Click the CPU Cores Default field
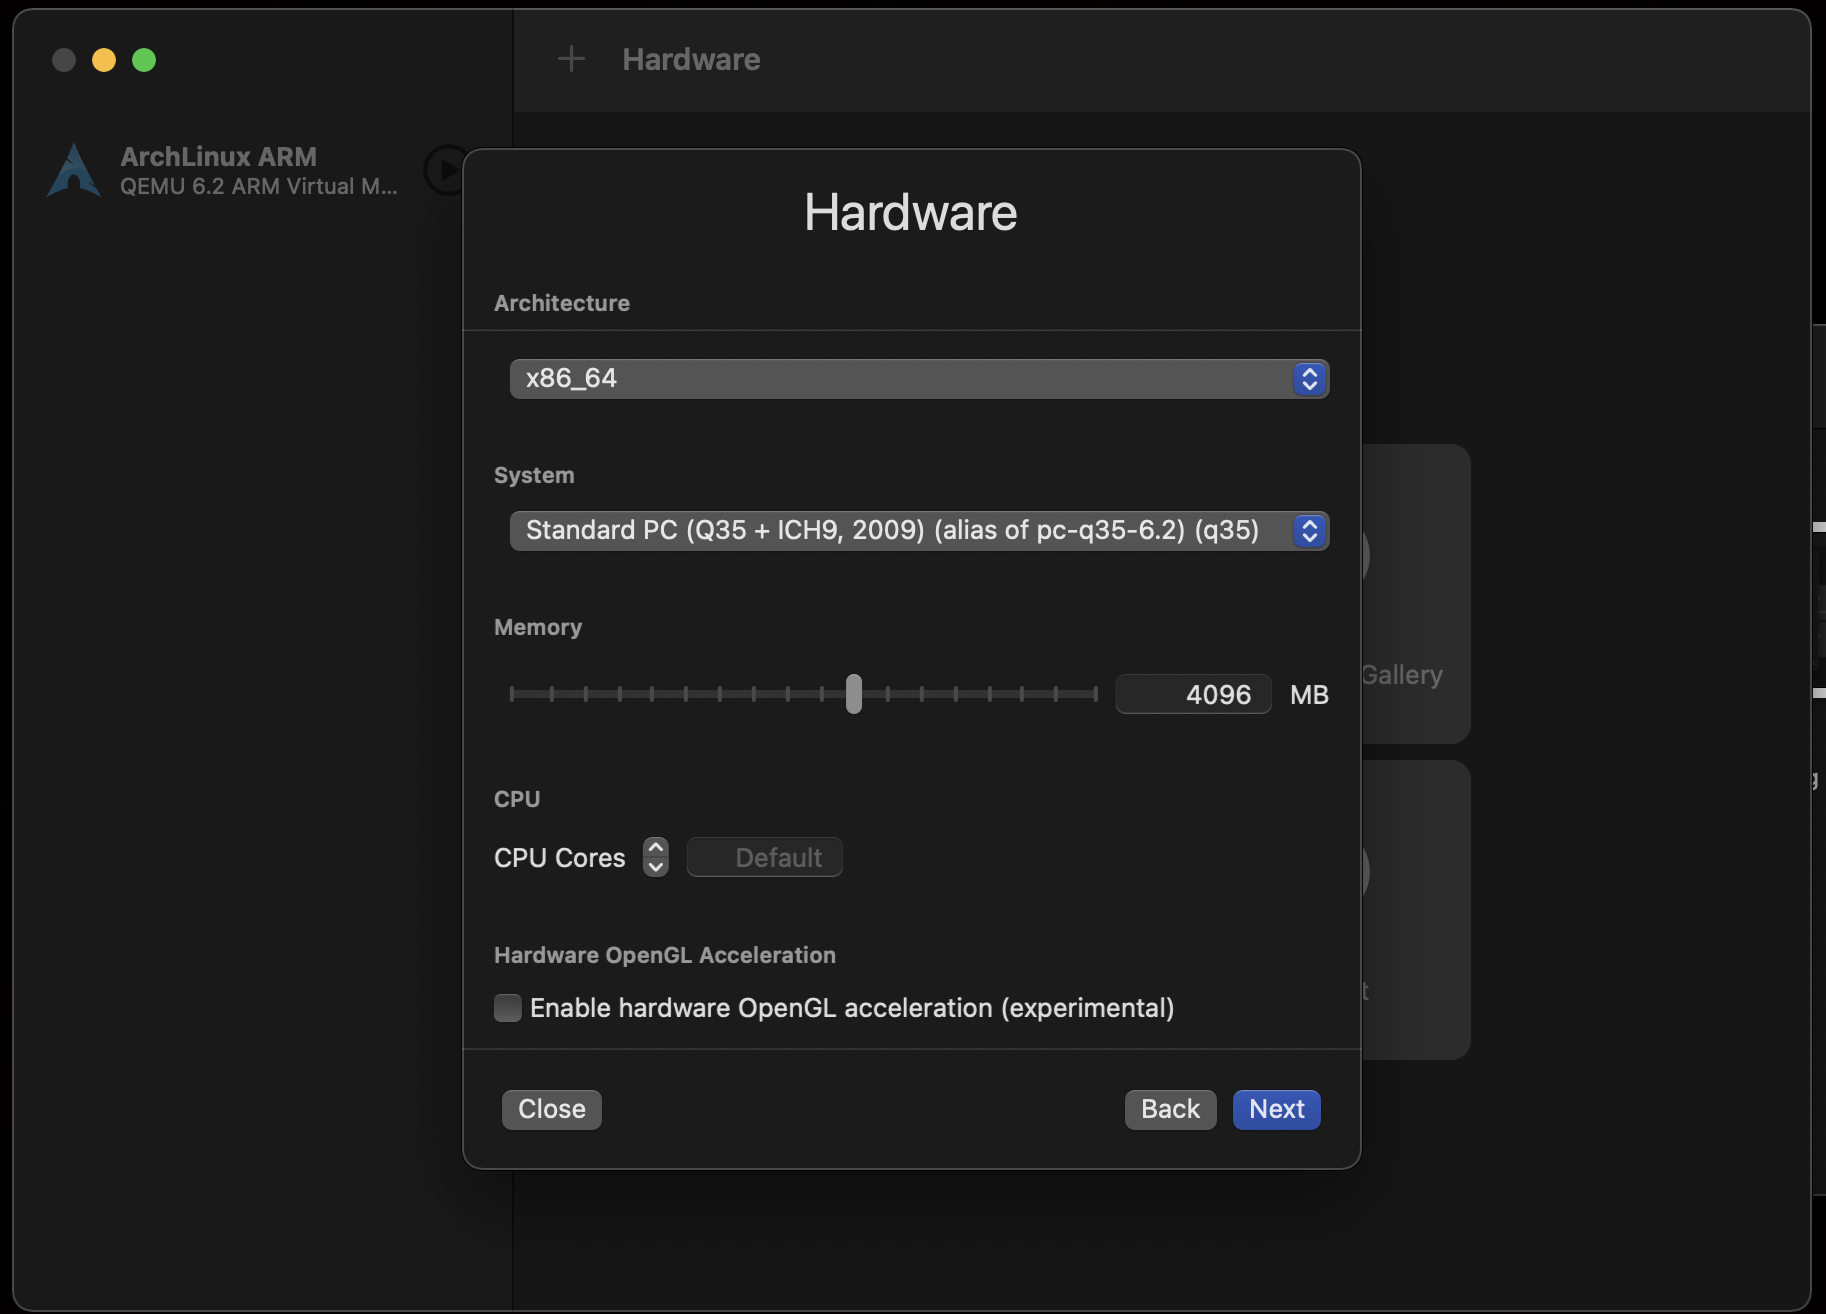The width and height of the screenshot is (1826, 1314). (x=765, y=857)
